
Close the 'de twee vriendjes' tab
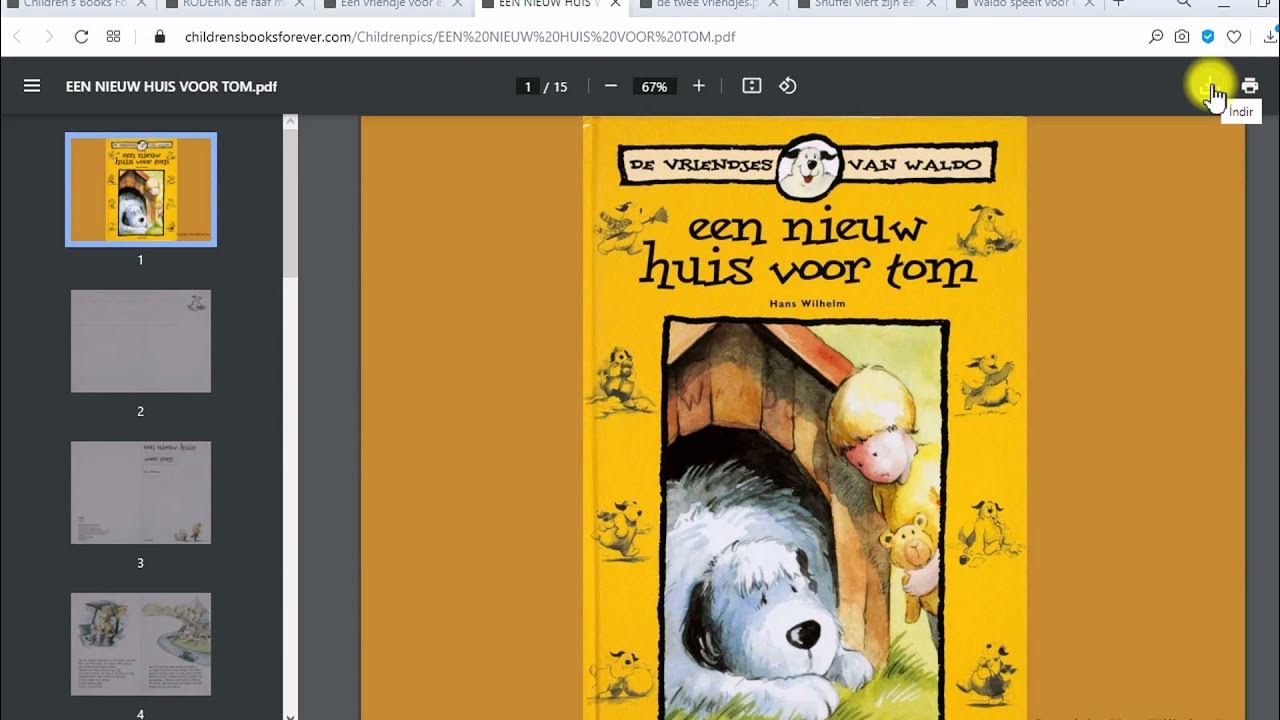[x=774, y=4]
